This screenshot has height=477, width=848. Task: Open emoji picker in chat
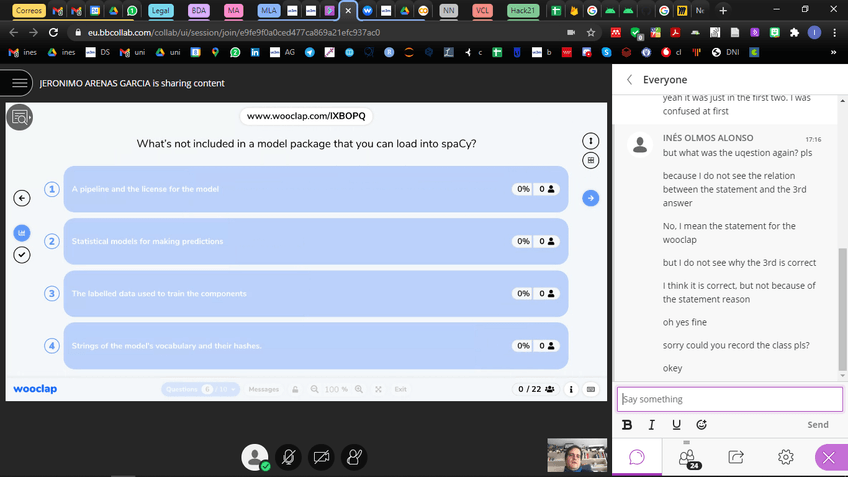coord(701,425)
